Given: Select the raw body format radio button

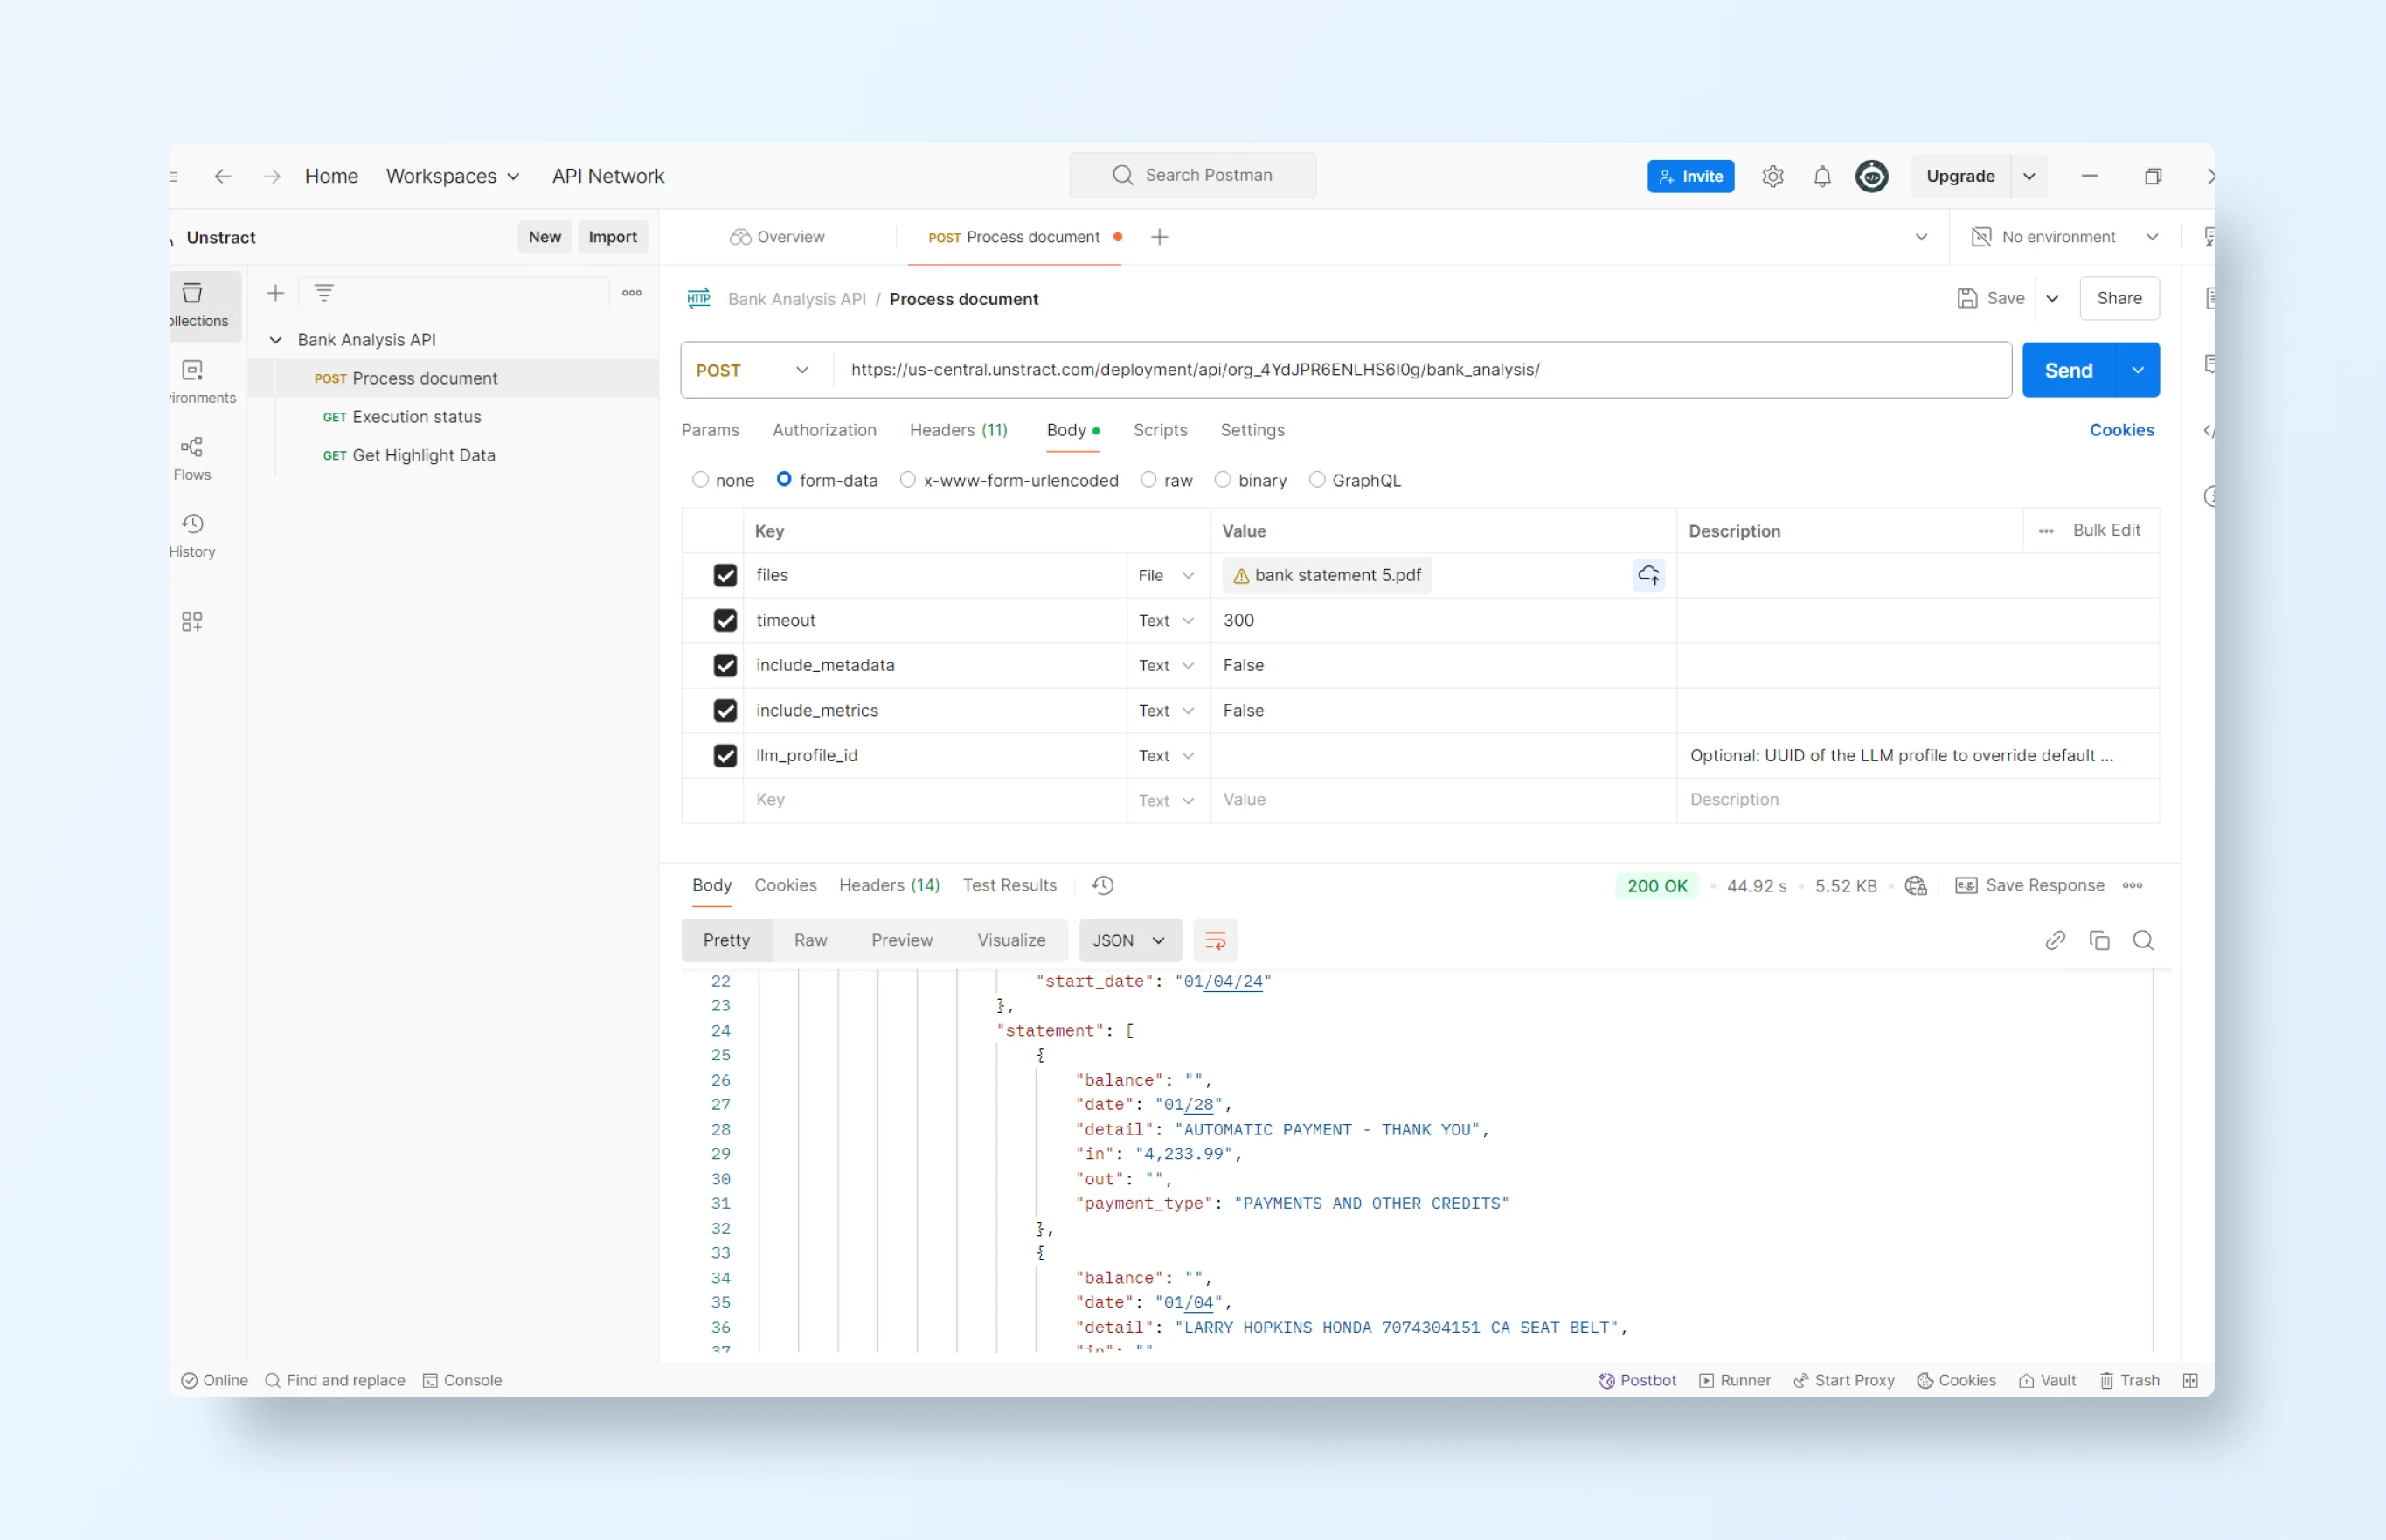Looking at the screenshot, I should click(1148, 480).
